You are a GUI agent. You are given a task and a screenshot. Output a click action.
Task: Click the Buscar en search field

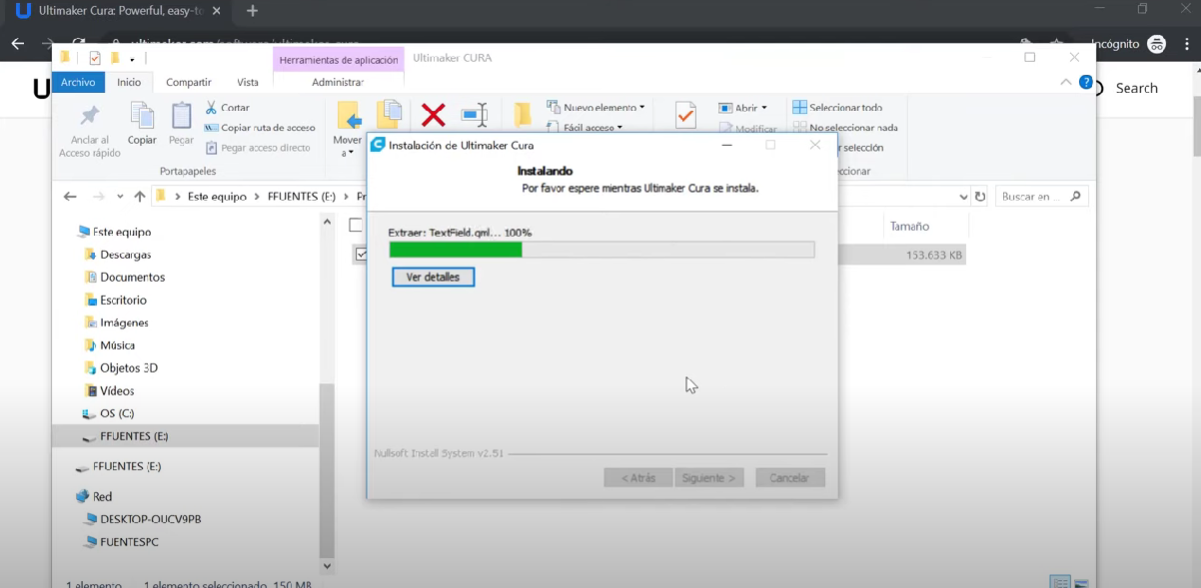[x=1040, y=197]
